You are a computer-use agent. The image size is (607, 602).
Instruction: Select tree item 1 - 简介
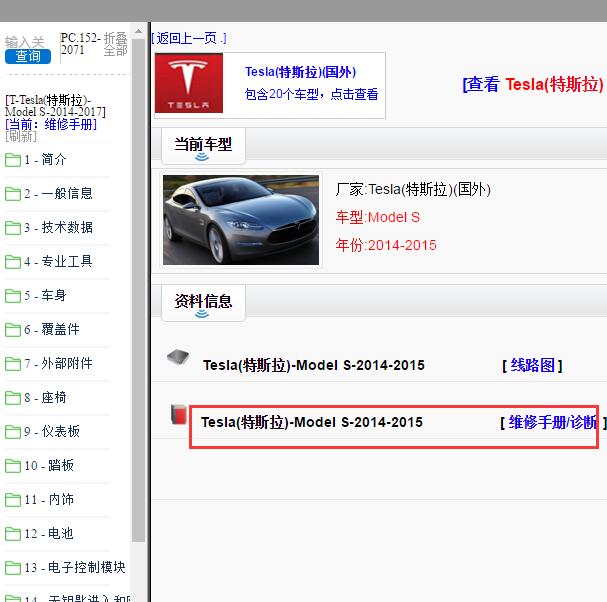[x=45, y=160]
